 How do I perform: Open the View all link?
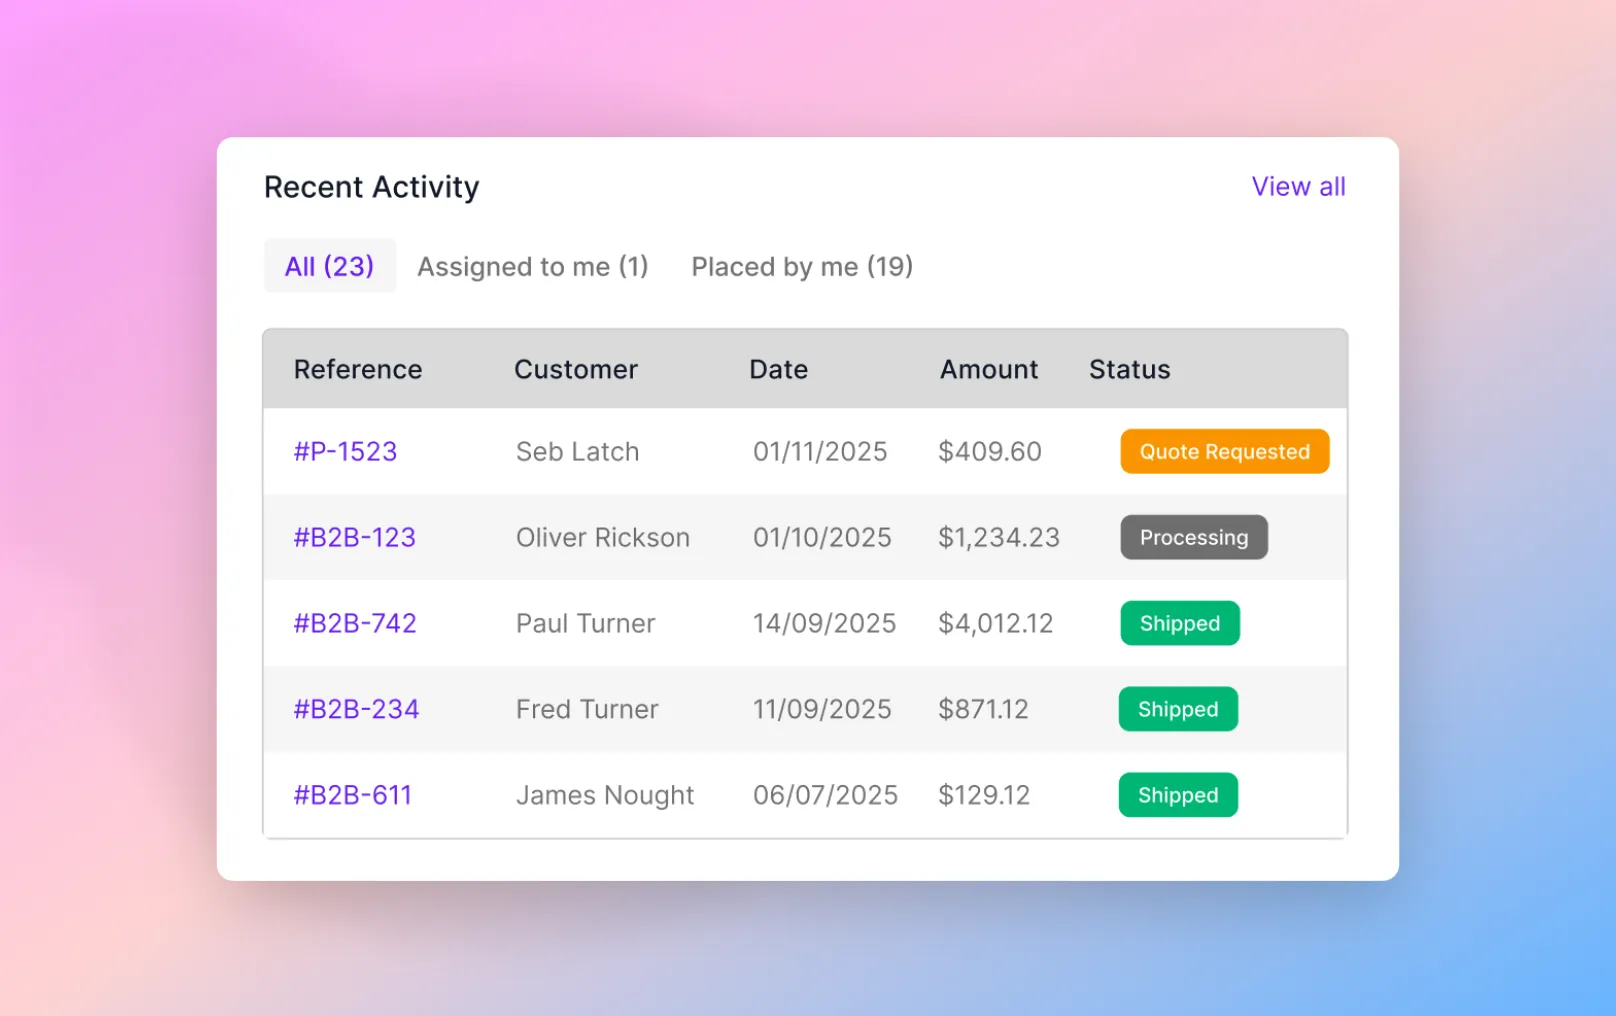1298,187
